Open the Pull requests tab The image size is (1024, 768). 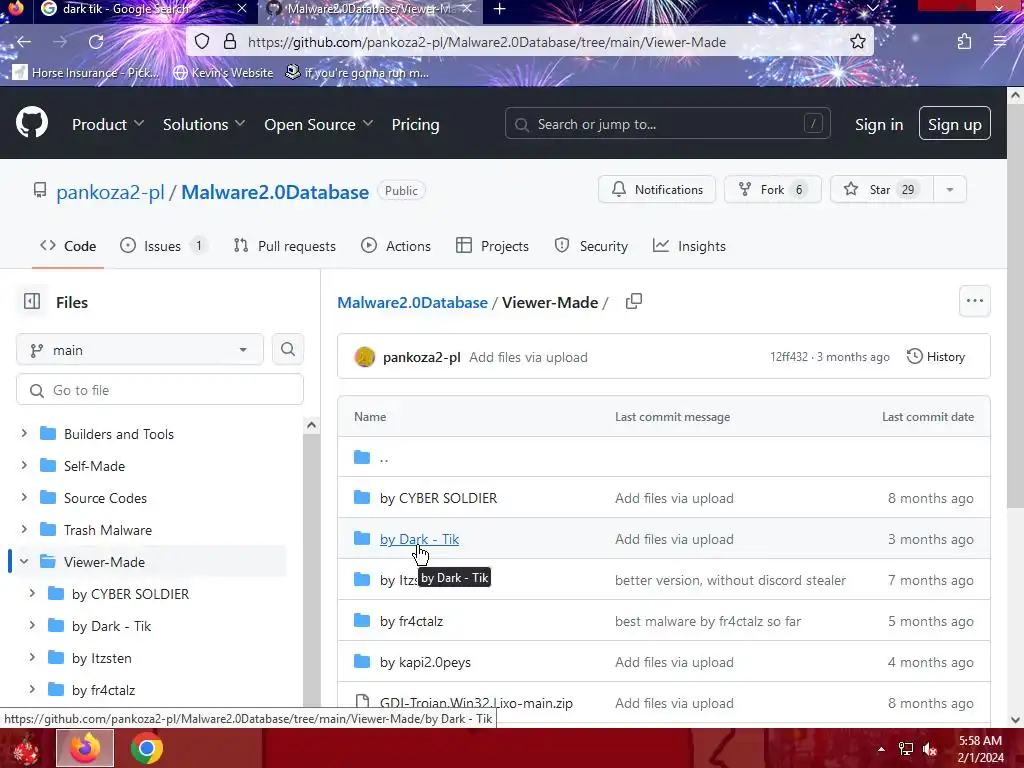coord(284,246)
